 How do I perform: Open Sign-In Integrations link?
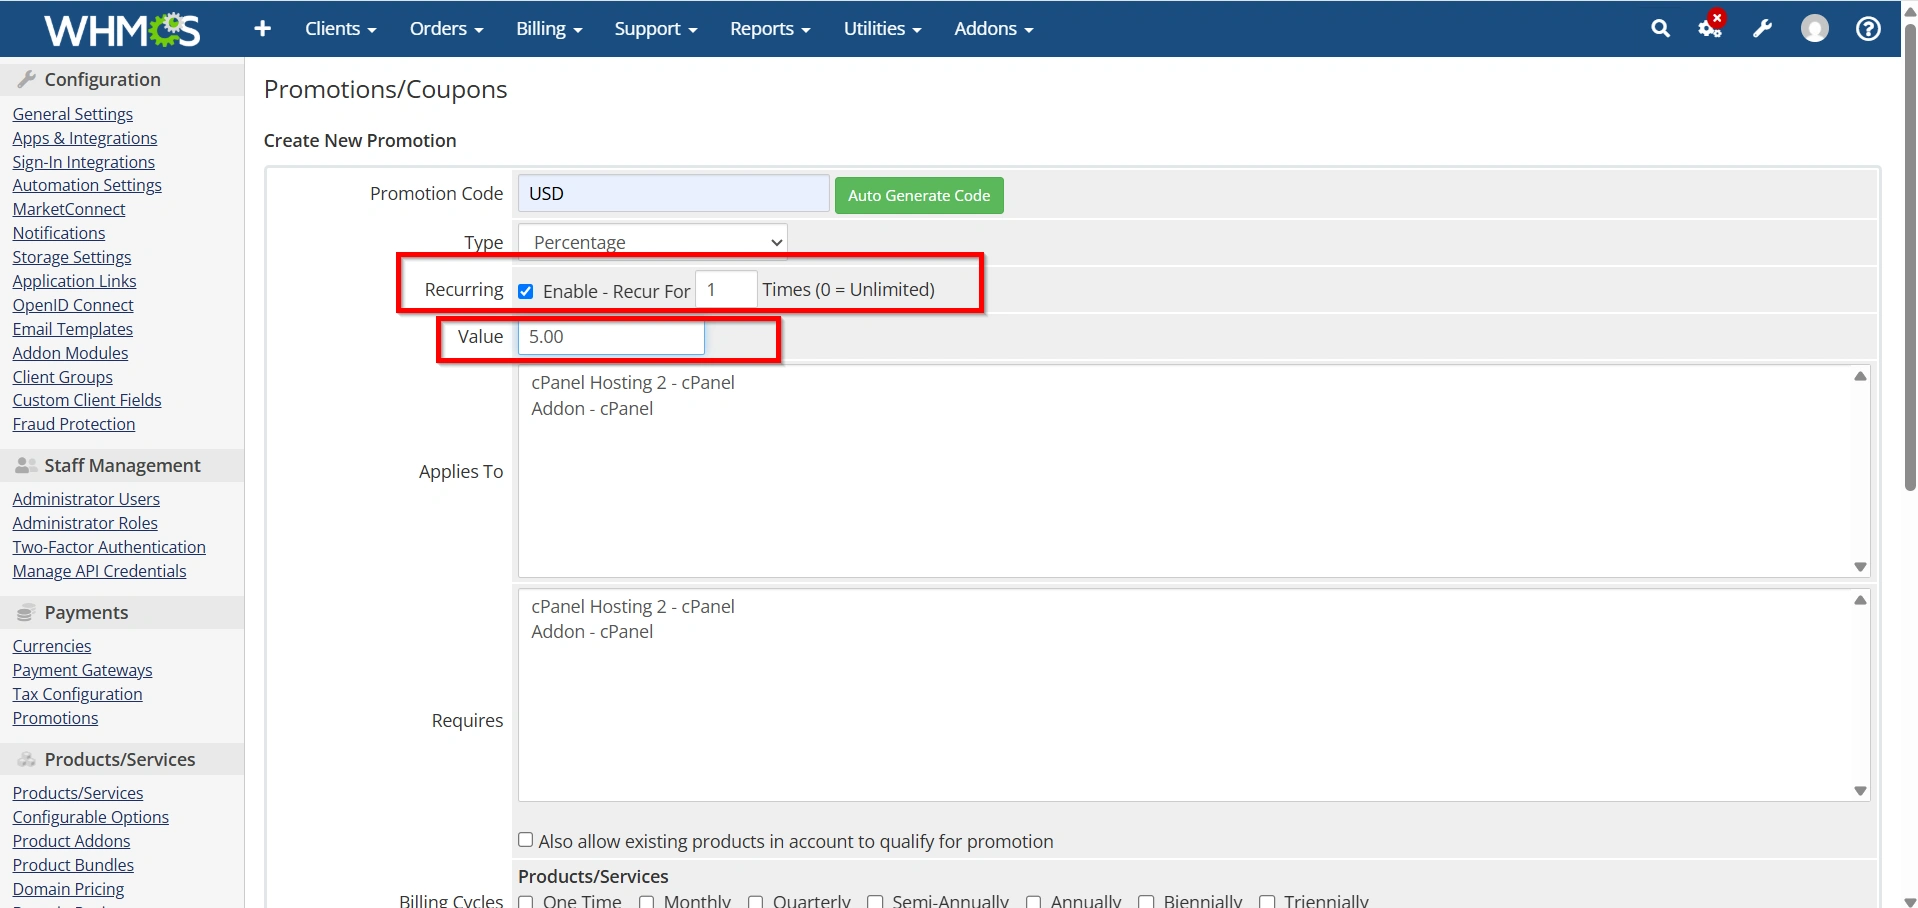(84, 162)
